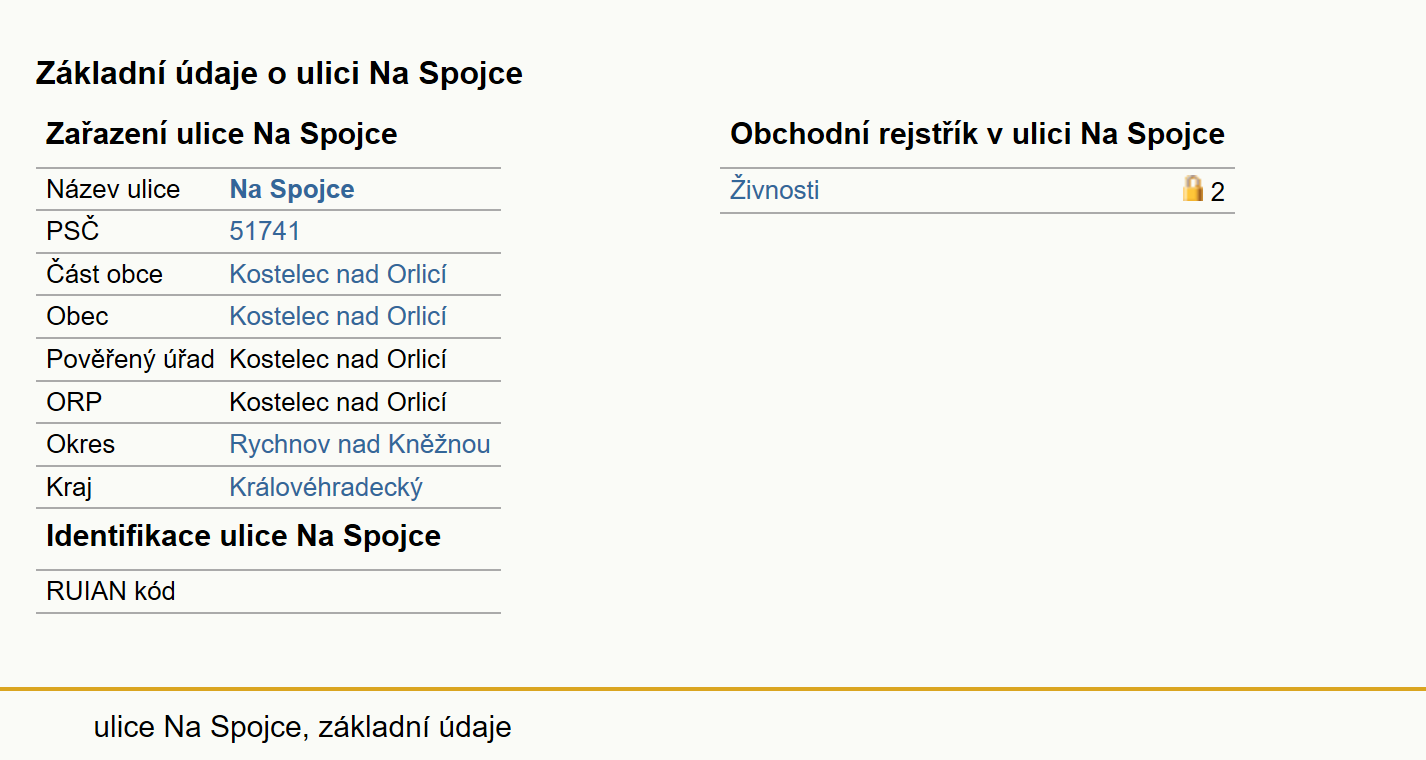This screenshot has width=1426, height=760.
Task: Open the Živnosti link
Action: coord(774,190)
